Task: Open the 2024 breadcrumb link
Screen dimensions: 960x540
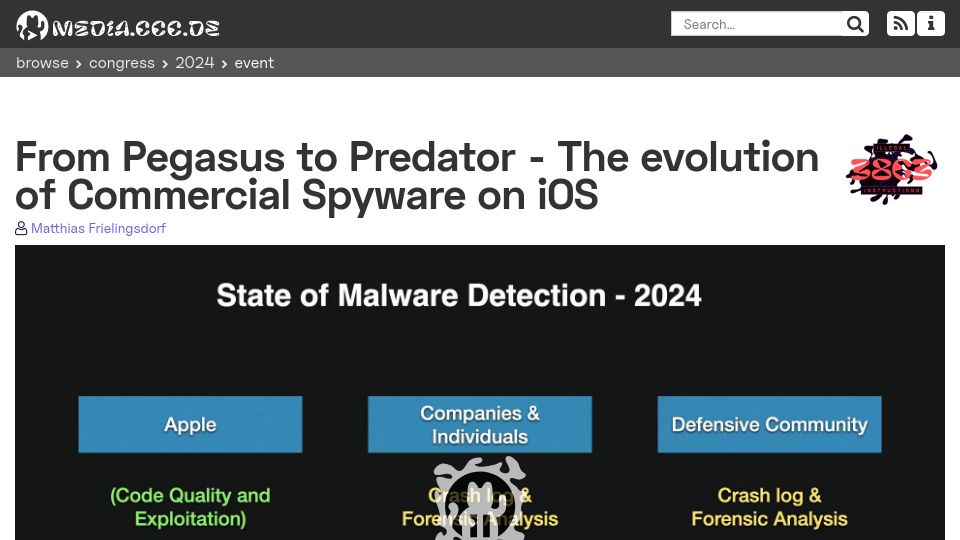Action: 195,62
